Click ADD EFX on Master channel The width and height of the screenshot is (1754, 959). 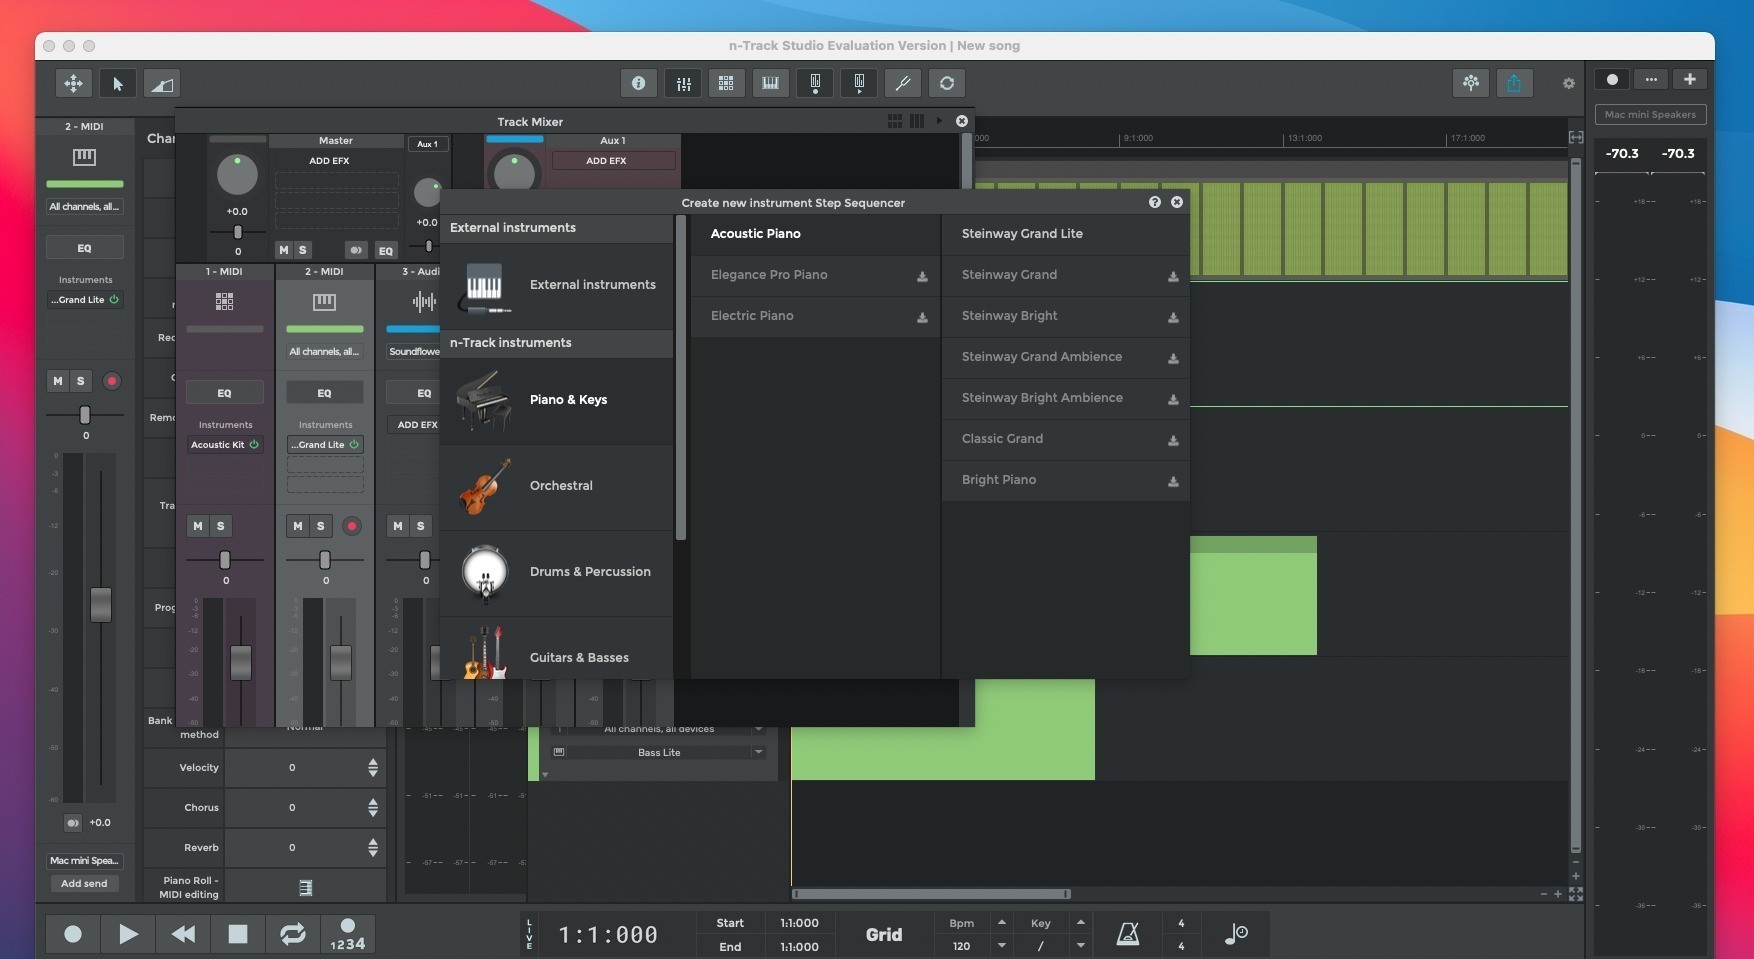pyautogui.click(x=329, y=161)
